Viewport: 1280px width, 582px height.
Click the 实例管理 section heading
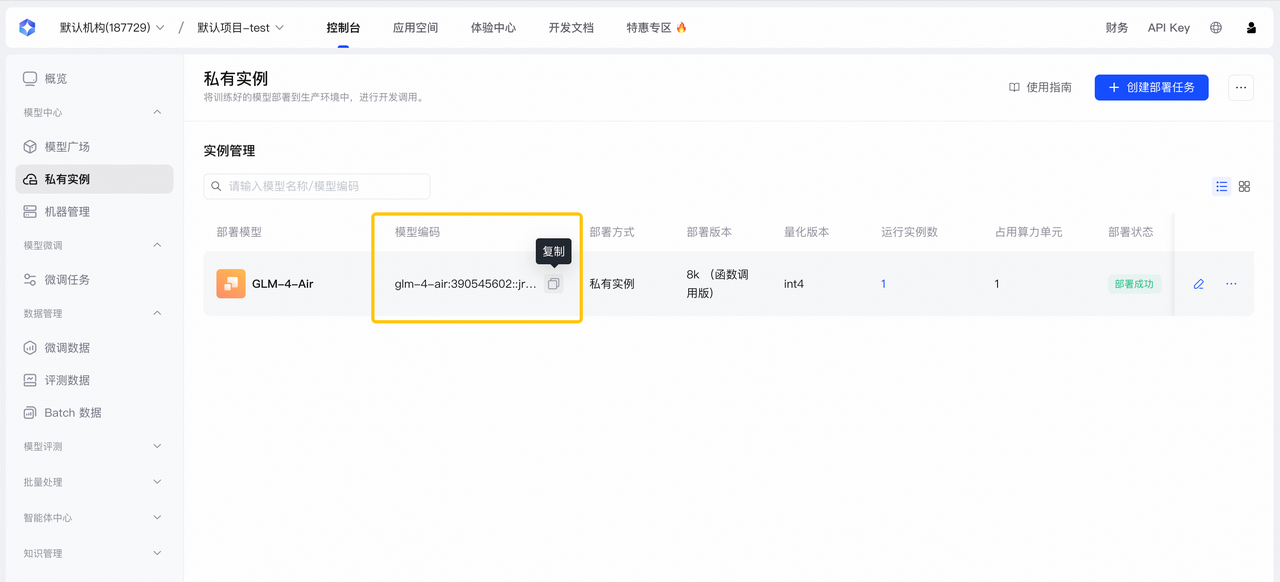[229, 151]
